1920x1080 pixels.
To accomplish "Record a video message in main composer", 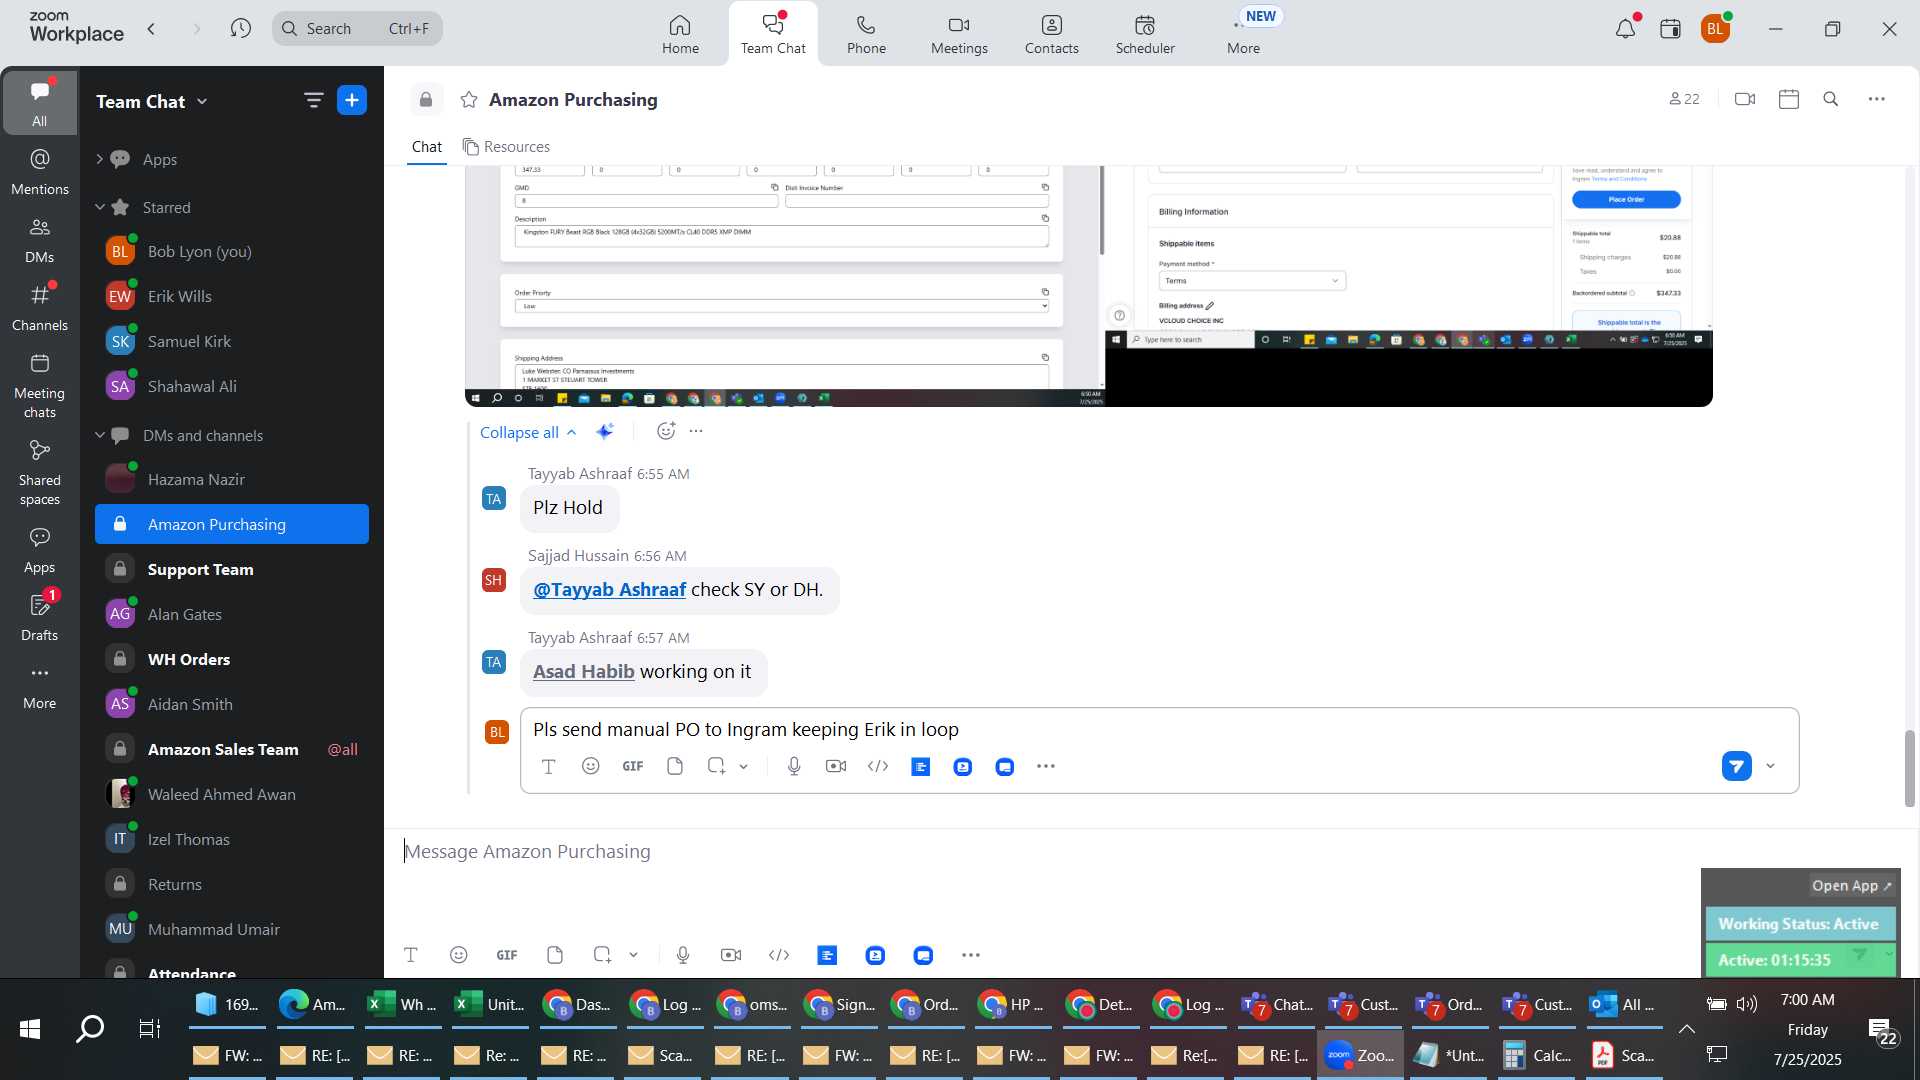I will pyautogui.click(x=731, y=955).
